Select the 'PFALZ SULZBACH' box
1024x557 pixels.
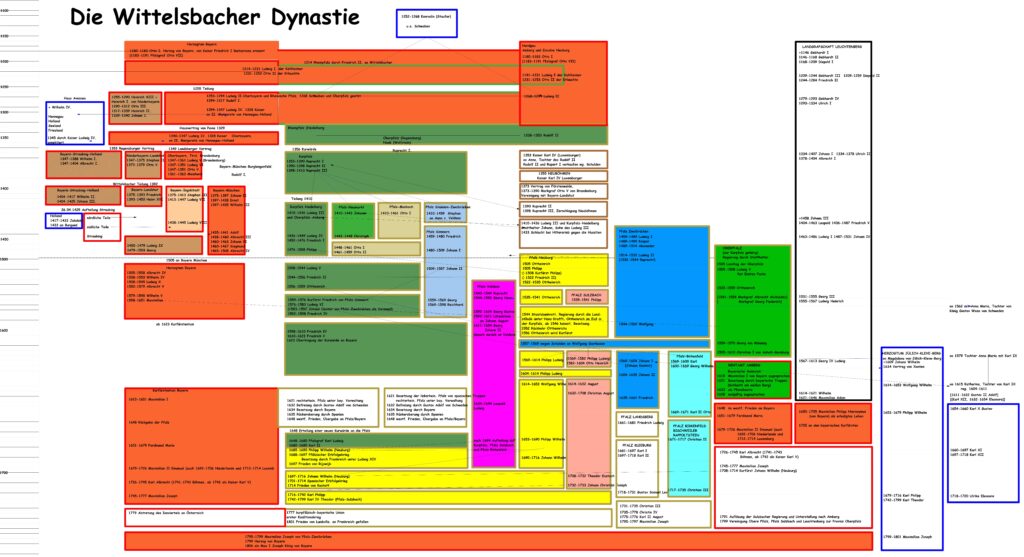[586, 297]
